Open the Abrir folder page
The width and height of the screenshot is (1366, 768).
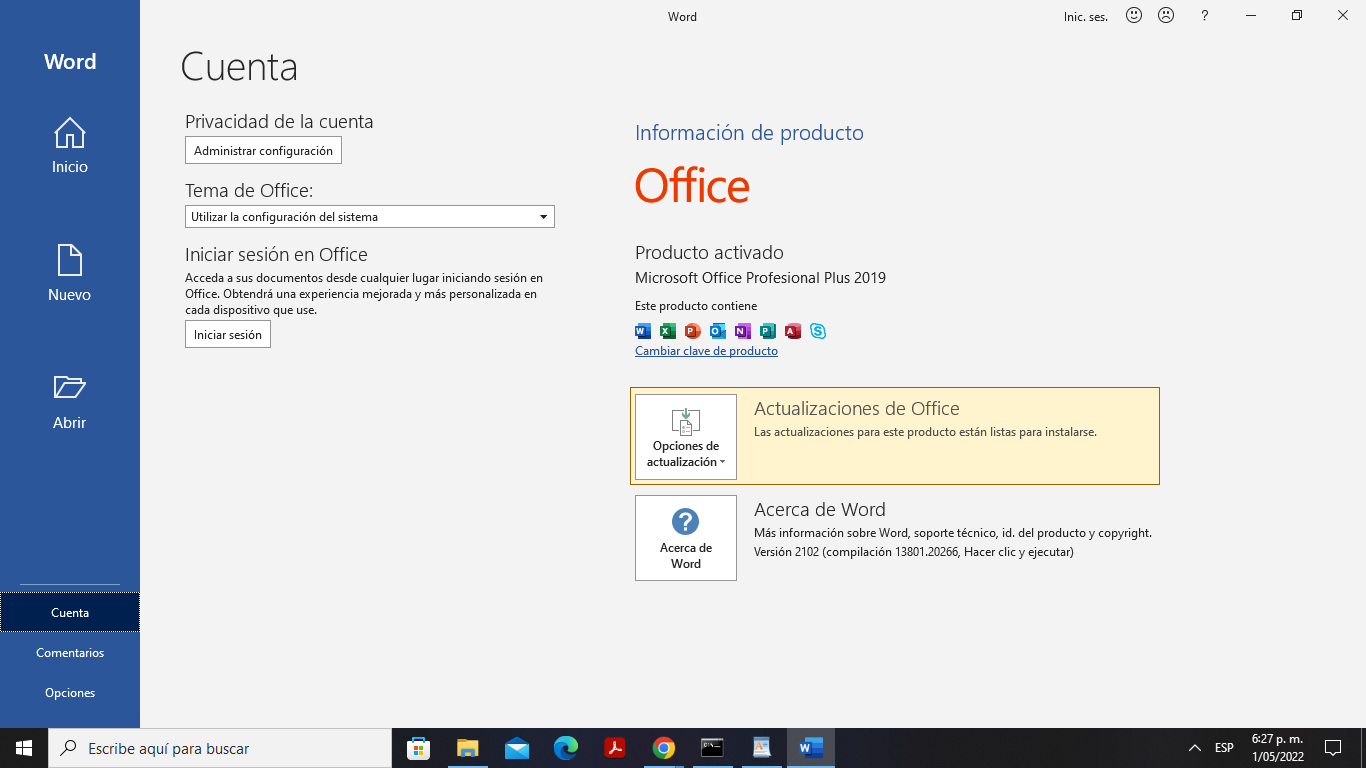click(x=70, y=402)
